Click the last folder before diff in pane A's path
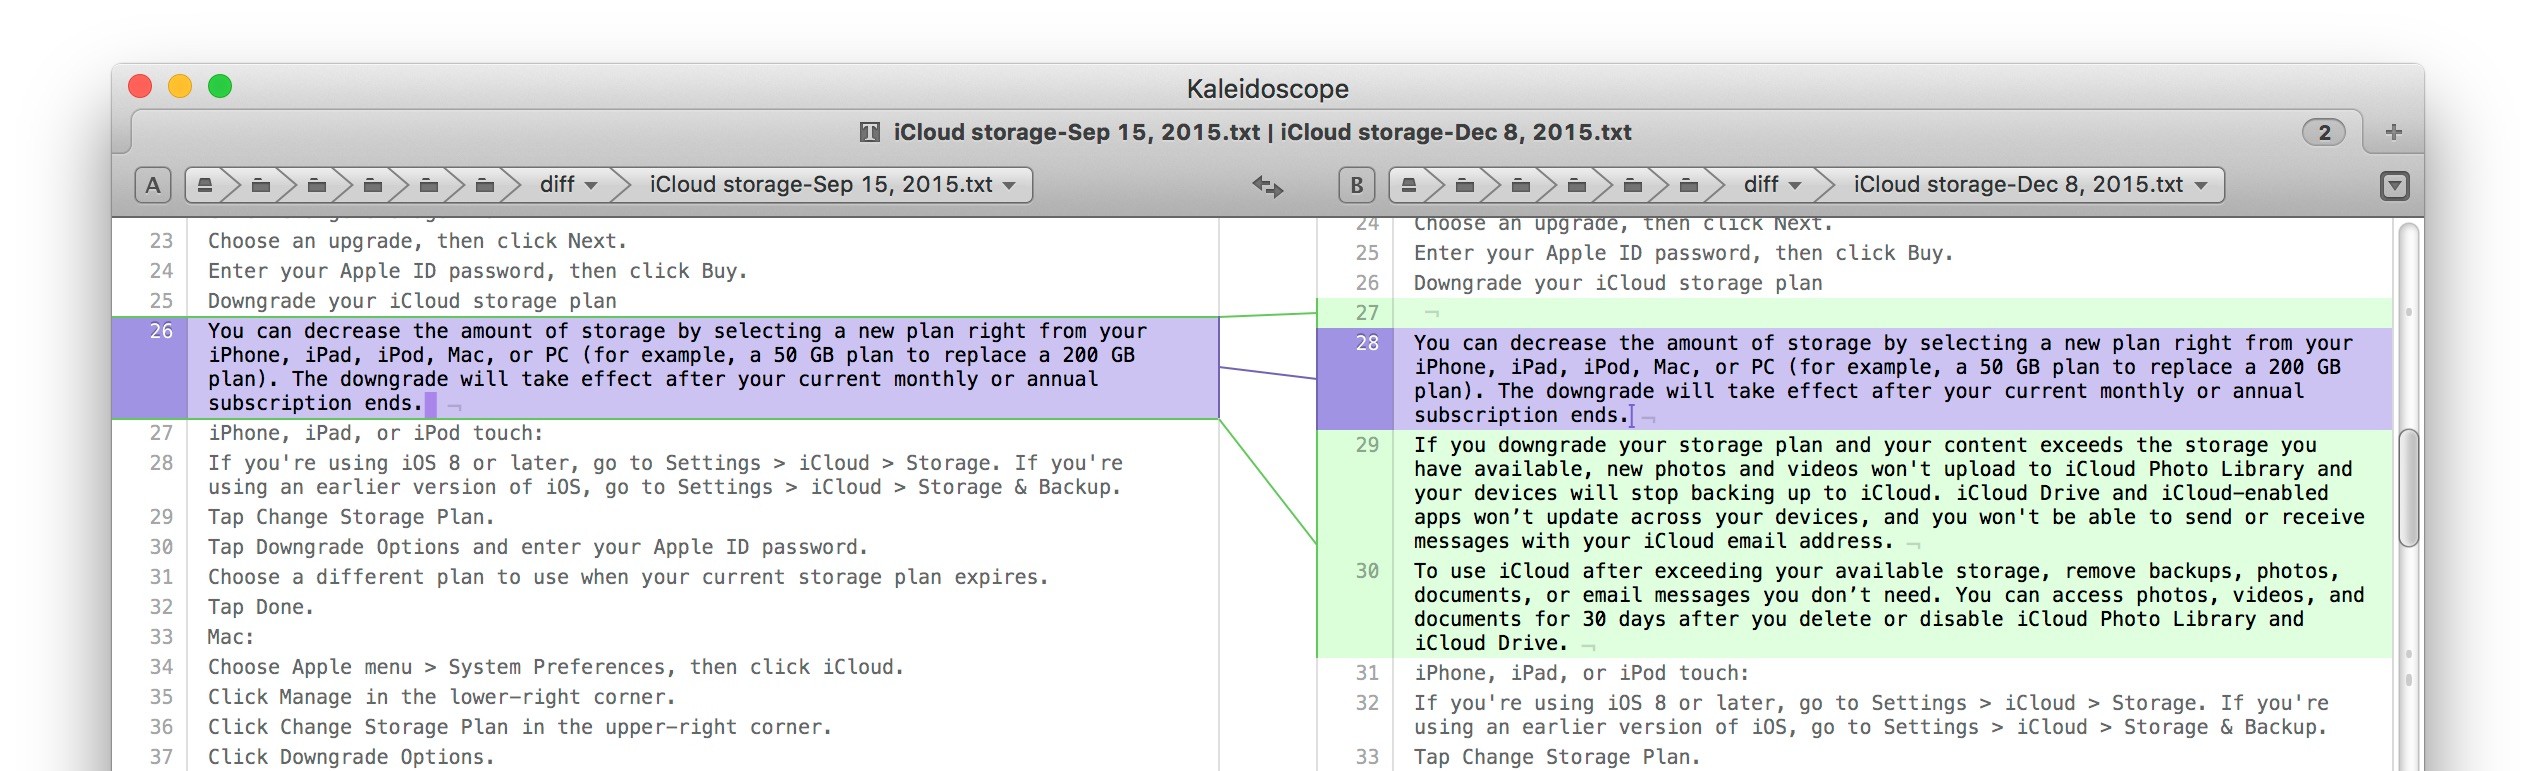The image size is (2536, 771). tap(485, 185)
